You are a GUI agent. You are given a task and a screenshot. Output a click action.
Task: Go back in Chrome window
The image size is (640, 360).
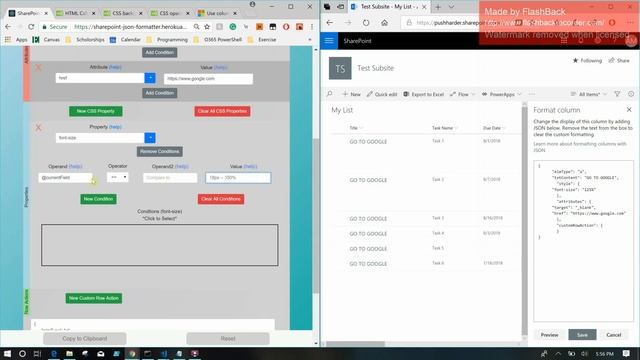point(8,27)
